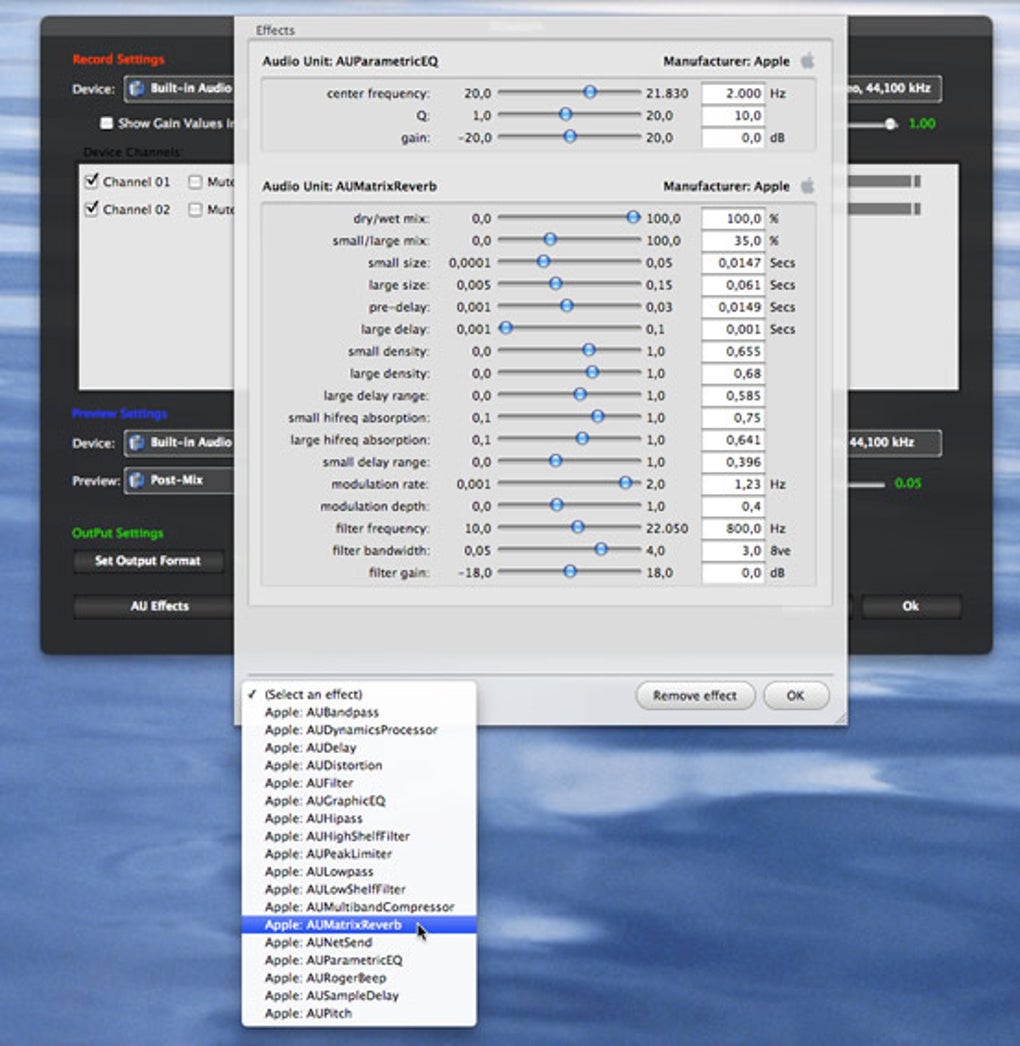The width and height of the screenshot is (1020, 1046).
Task: Select Apple: AUPitch effect
Action: [359, 1013]
